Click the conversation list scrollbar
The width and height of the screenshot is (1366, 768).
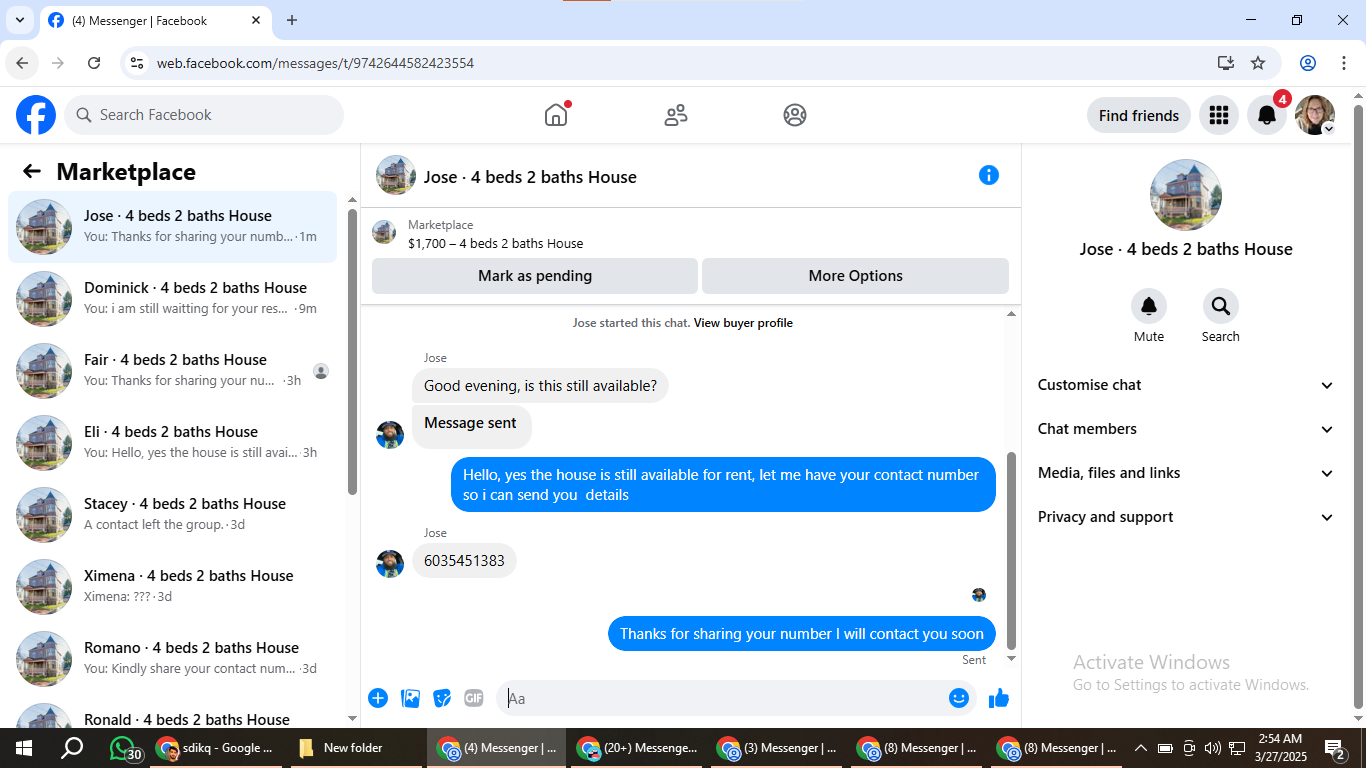(x=352, y=352)
